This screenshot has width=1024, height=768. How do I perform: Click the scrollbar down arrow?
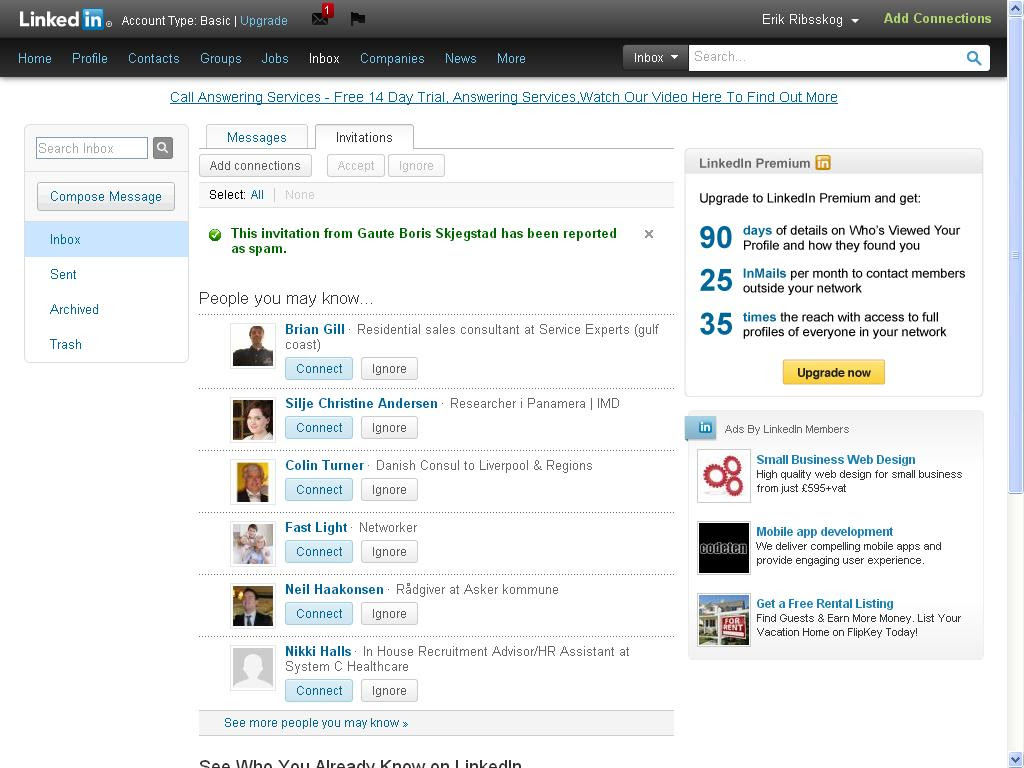(x=1016, y=760)
